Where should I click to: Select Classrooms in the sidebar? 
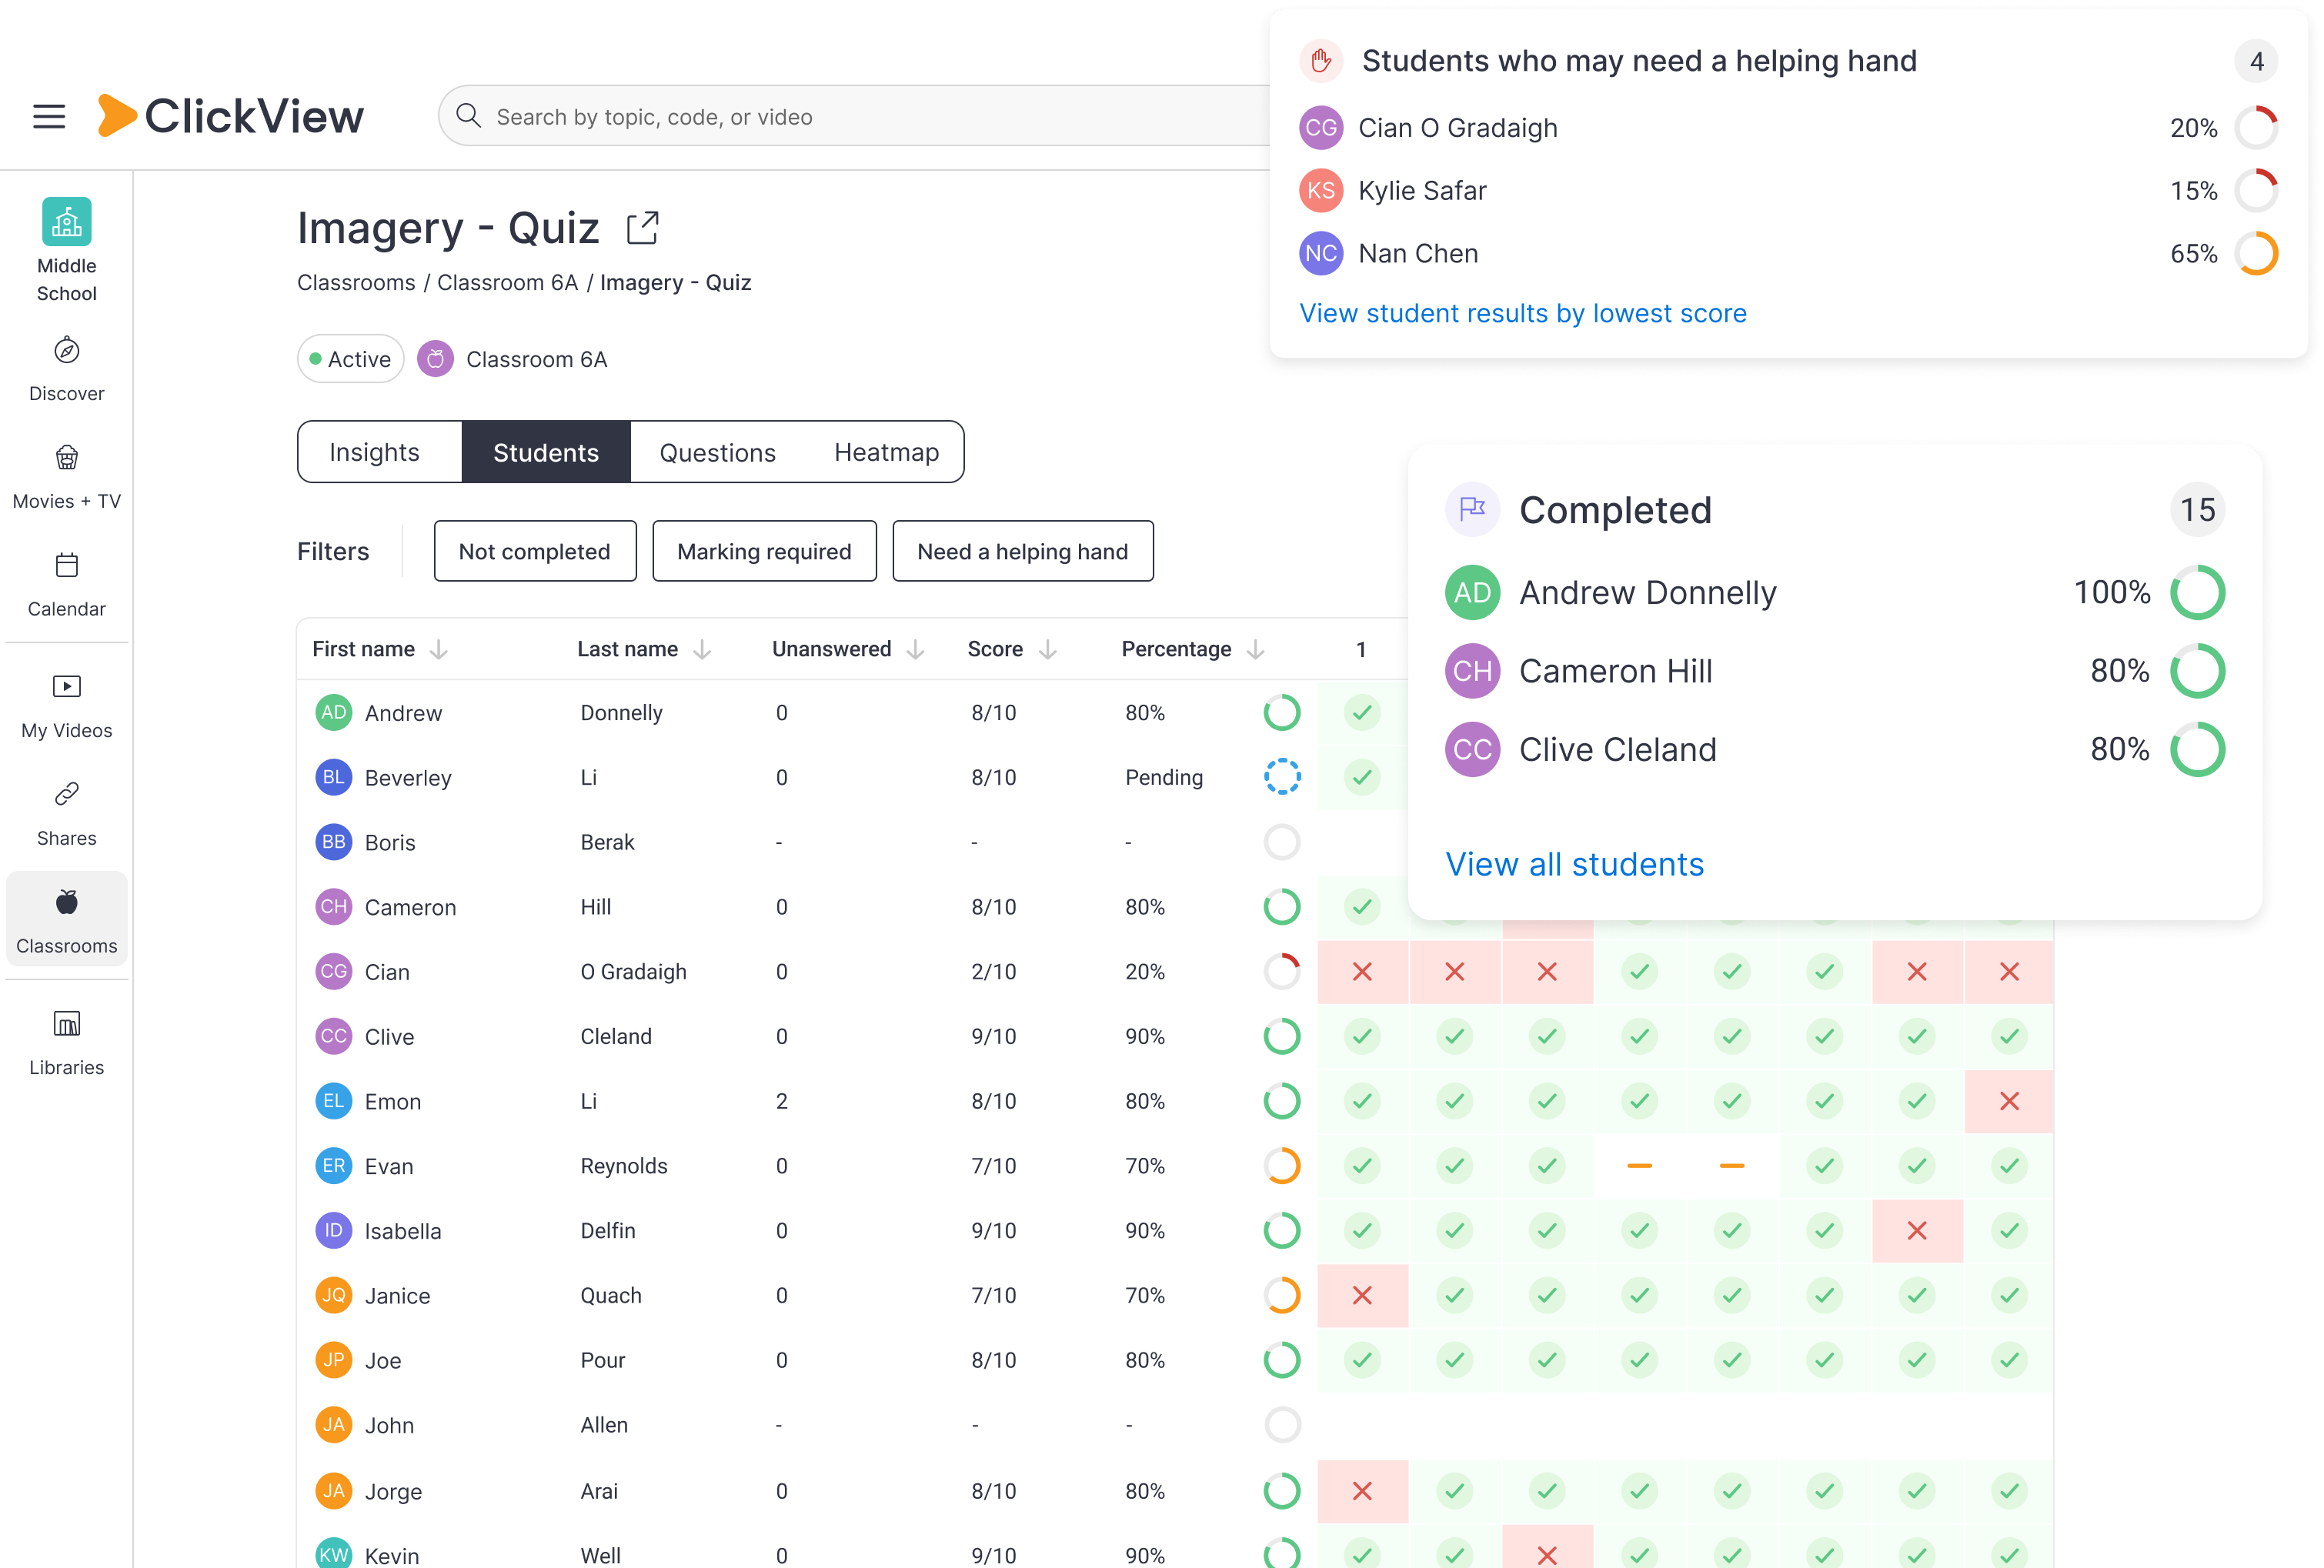(66, 919)
